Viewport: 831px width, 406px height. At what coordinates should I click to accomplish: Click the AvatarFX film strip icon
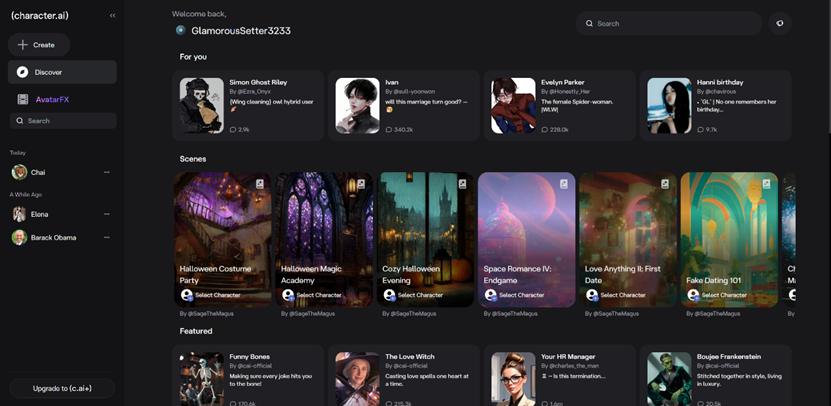(23, 99)
